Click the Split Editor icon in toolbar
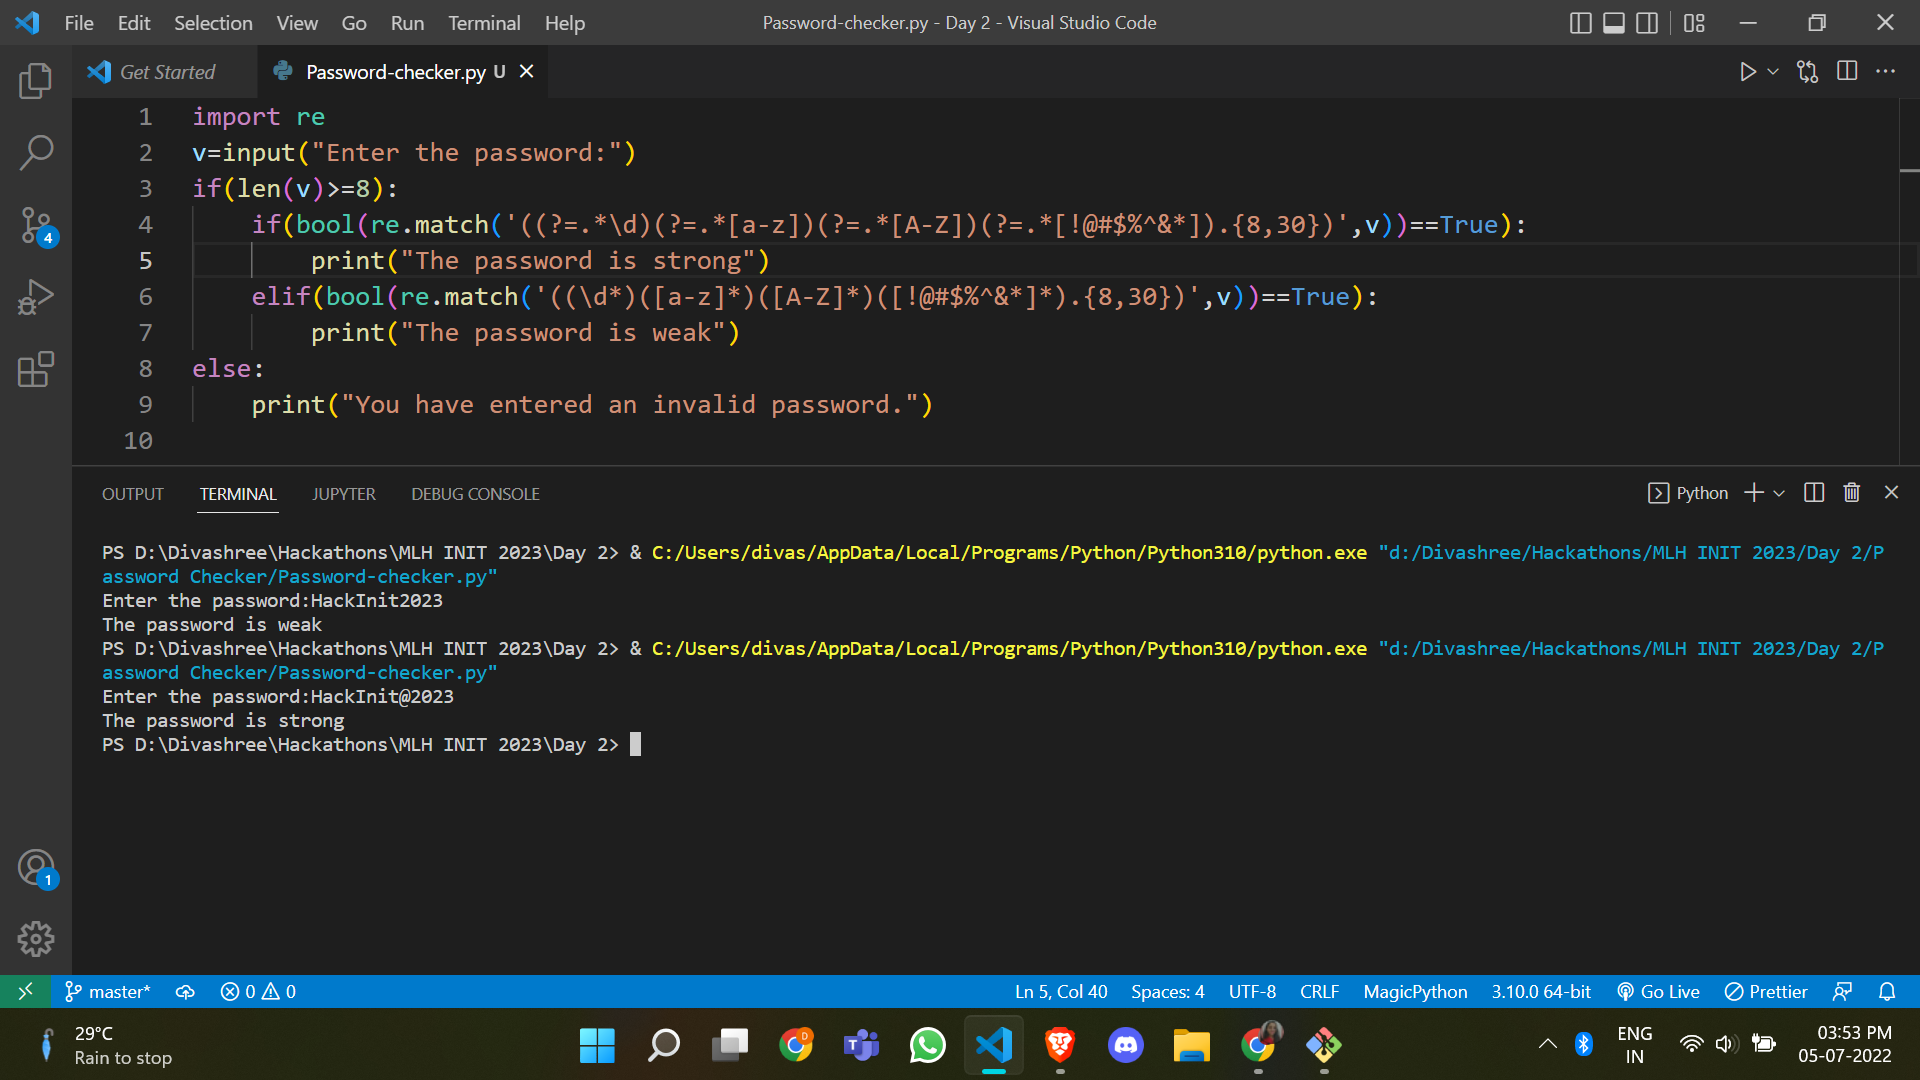 pos(1846,71)
